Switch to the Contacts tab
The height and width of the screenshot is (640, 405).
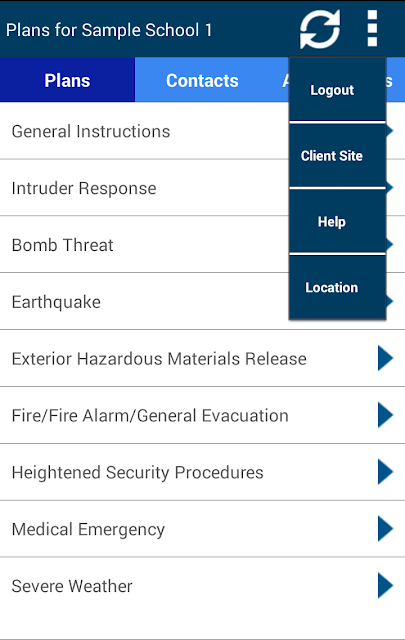click(202, 80)
